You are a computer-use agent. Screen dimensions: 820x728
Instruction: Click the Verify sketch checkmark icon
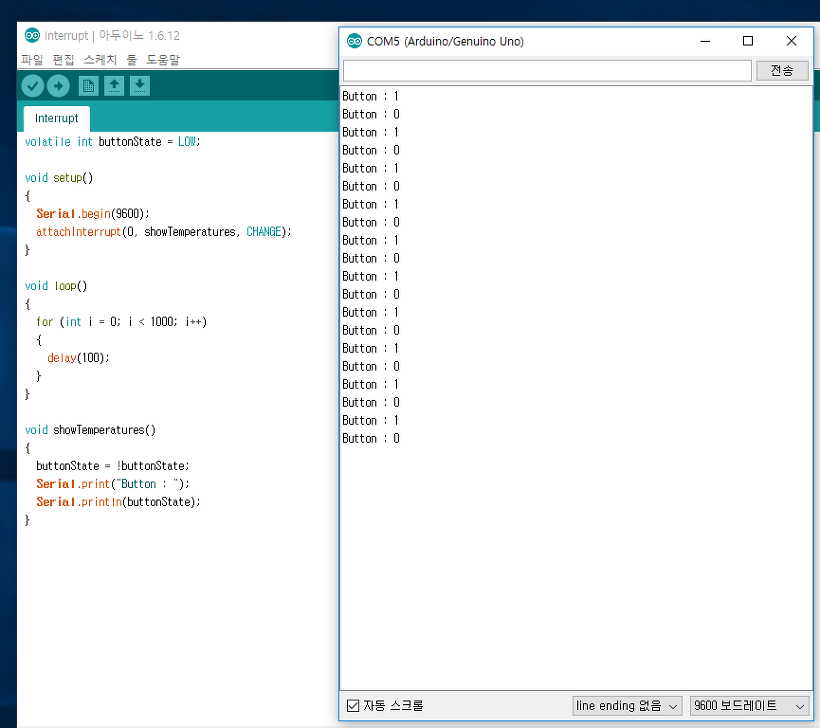click(32, 86)
